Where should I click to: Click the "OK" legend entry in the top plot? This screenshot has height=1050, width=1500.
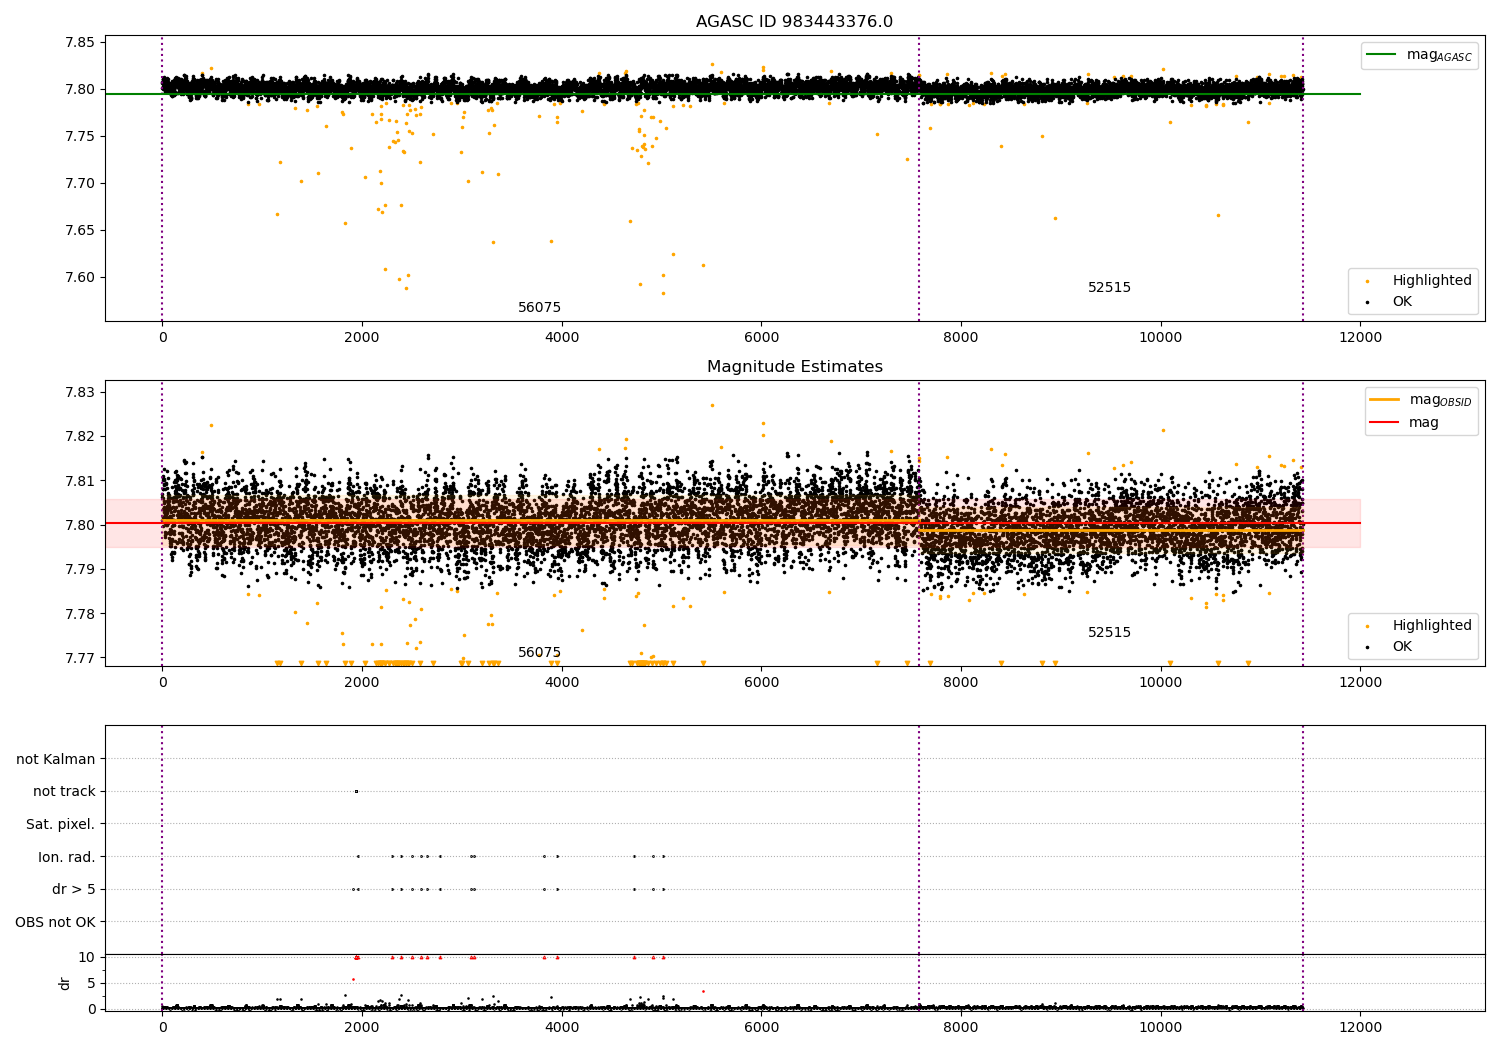point(1402,302)
